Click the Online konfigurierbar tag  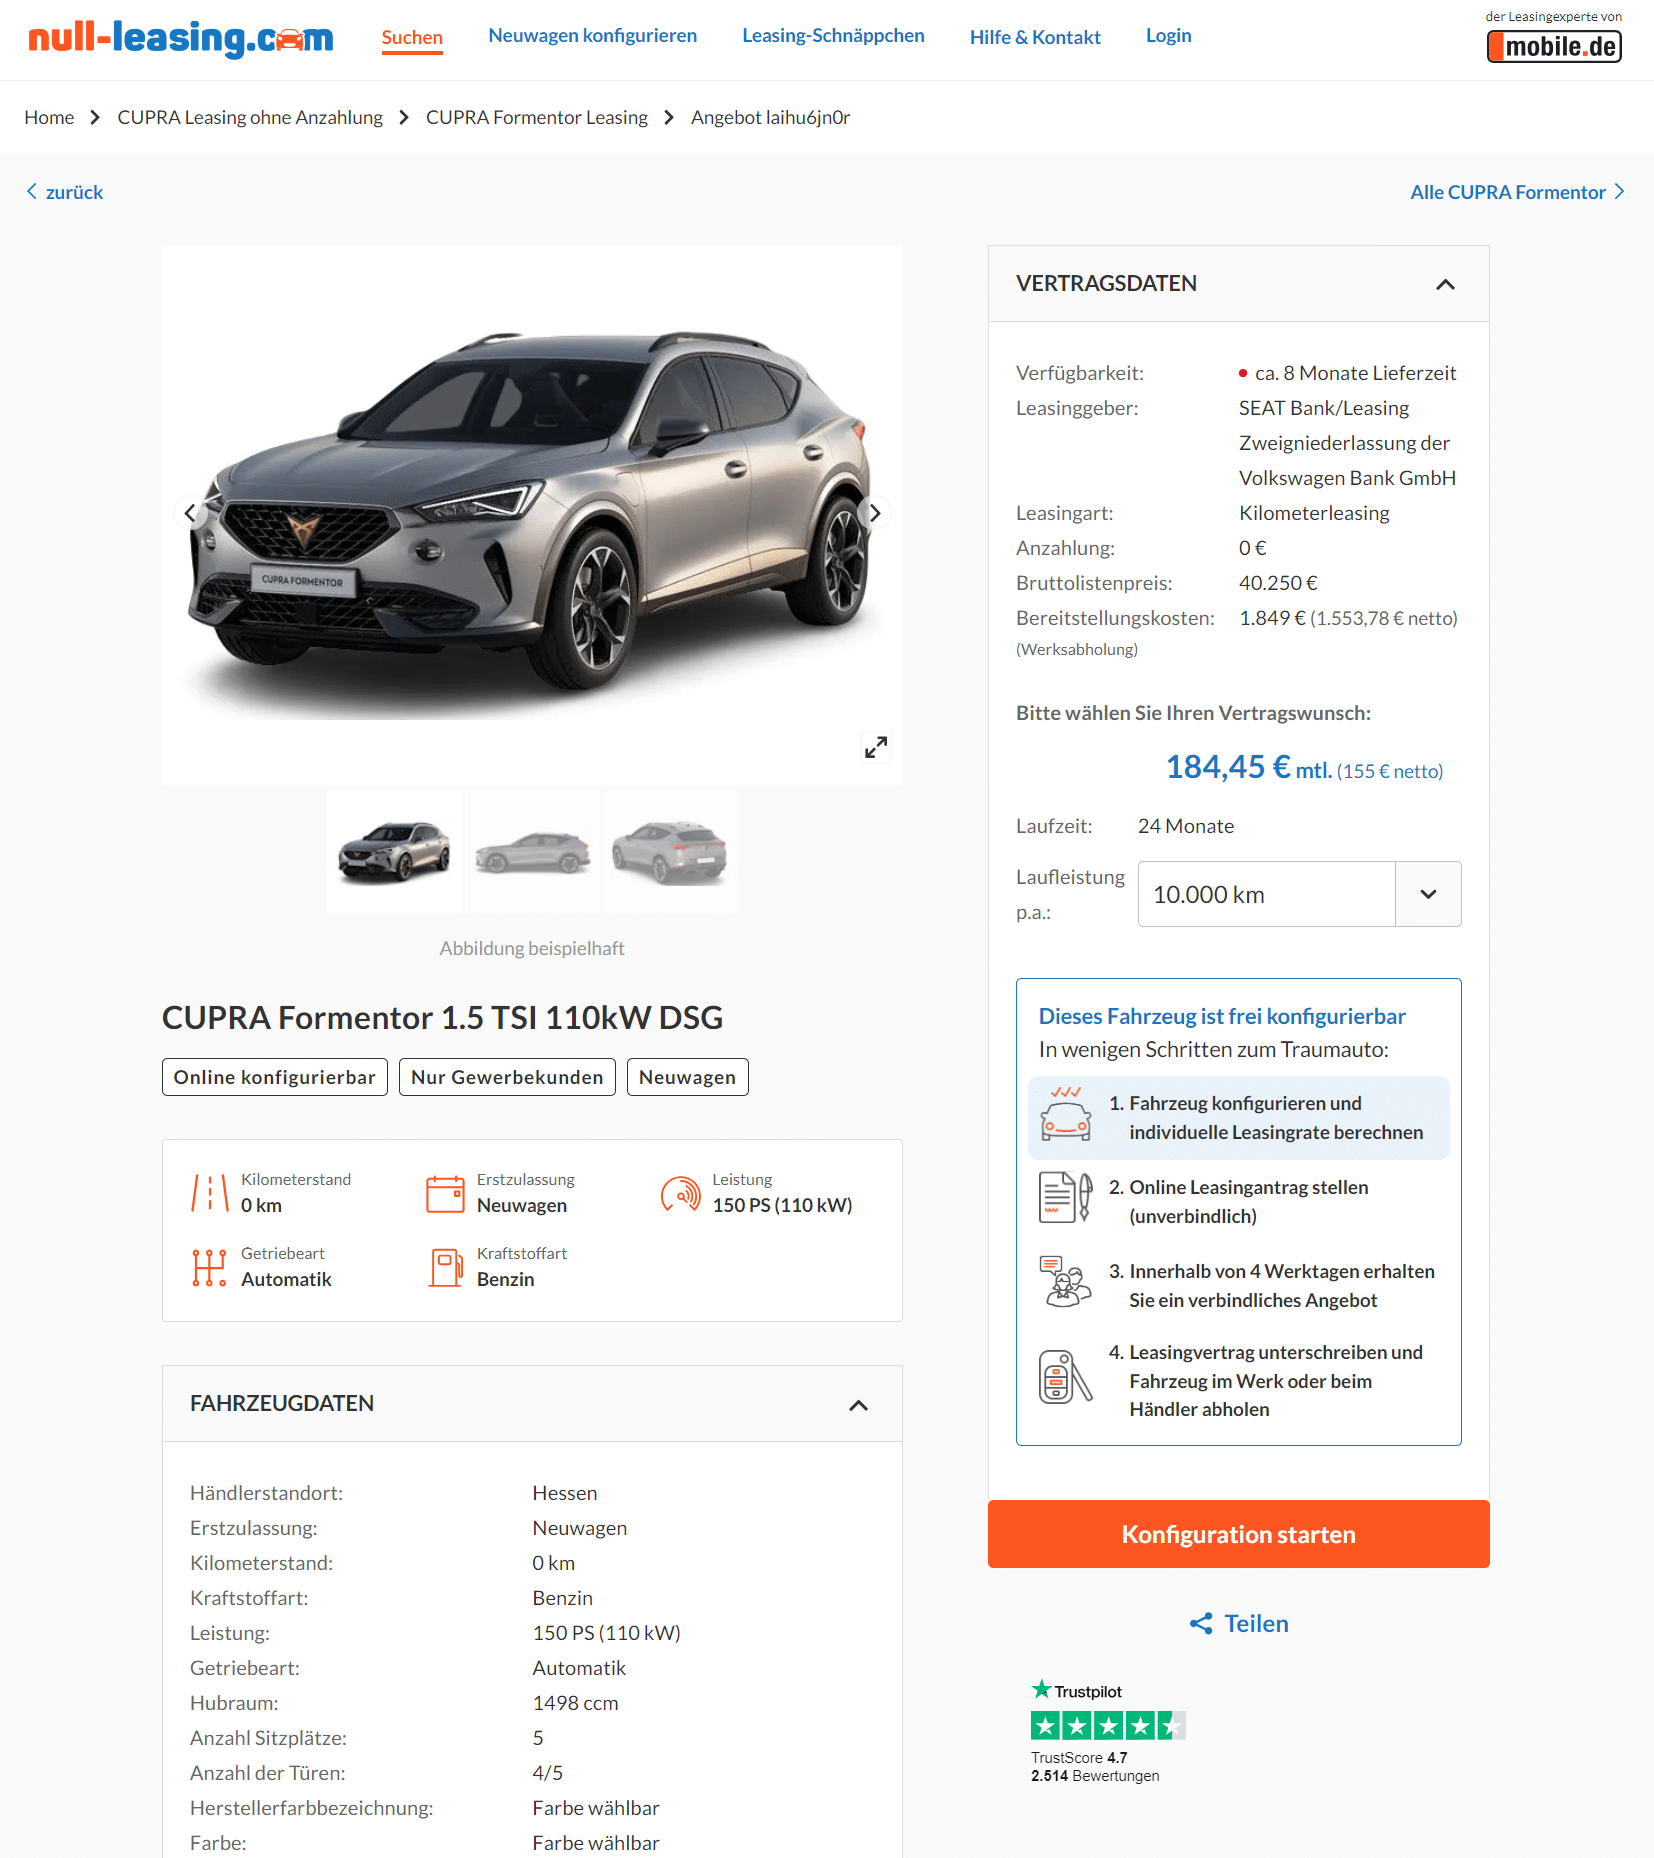click(x=275, y=1077)
